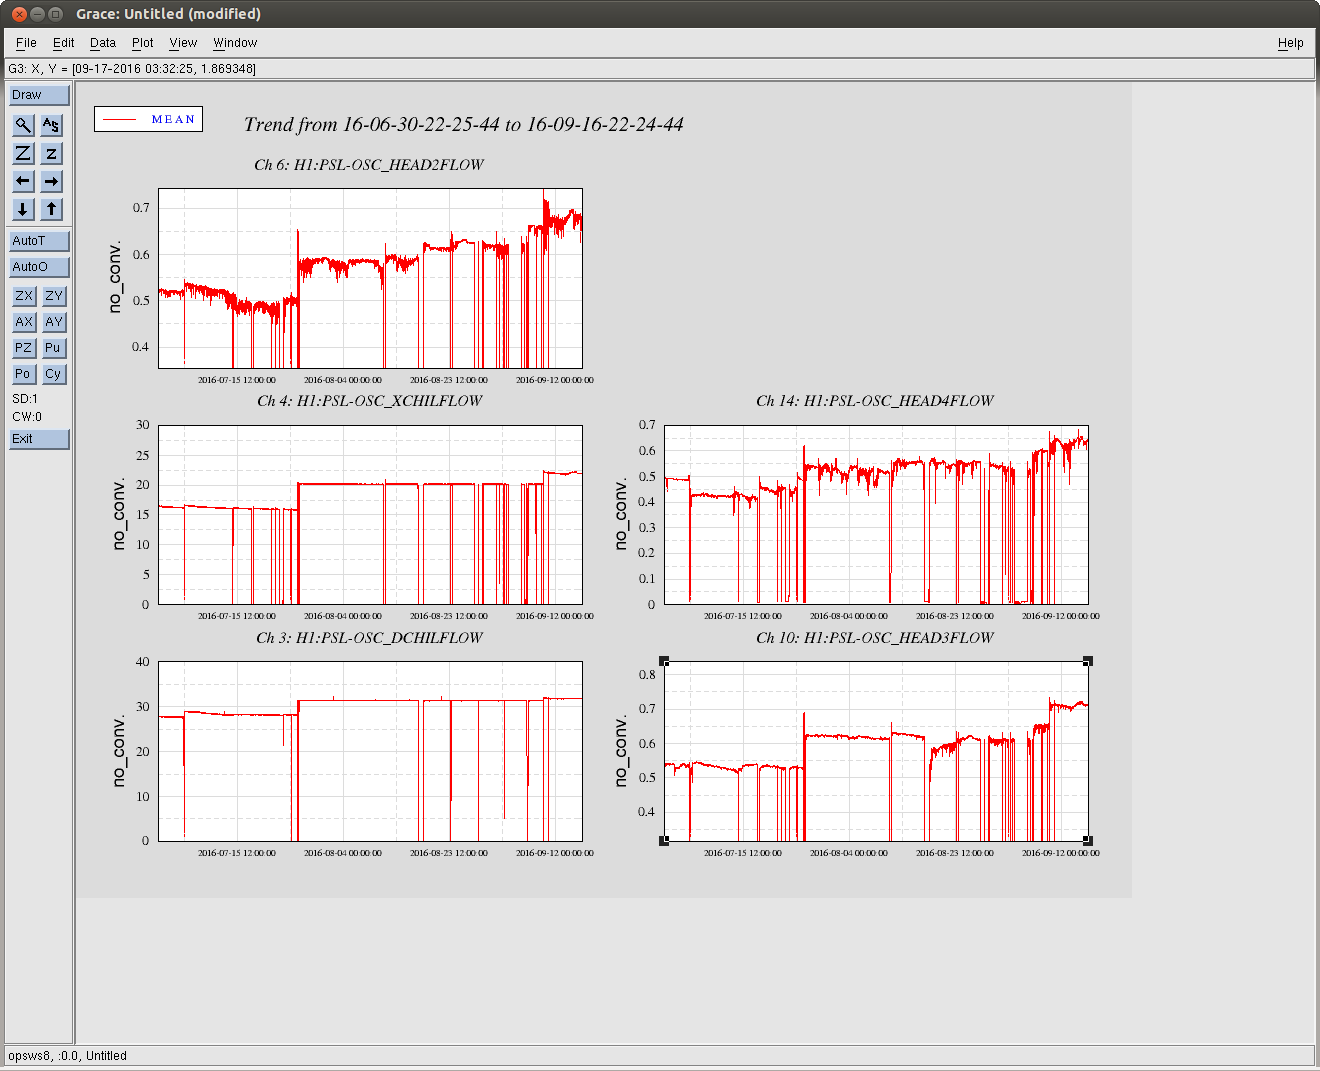Click the no_conv. axis label of HEAD2FLOW
Image resolution: width=1320 pixels, height=1071 pixels.
pos(115,276)
